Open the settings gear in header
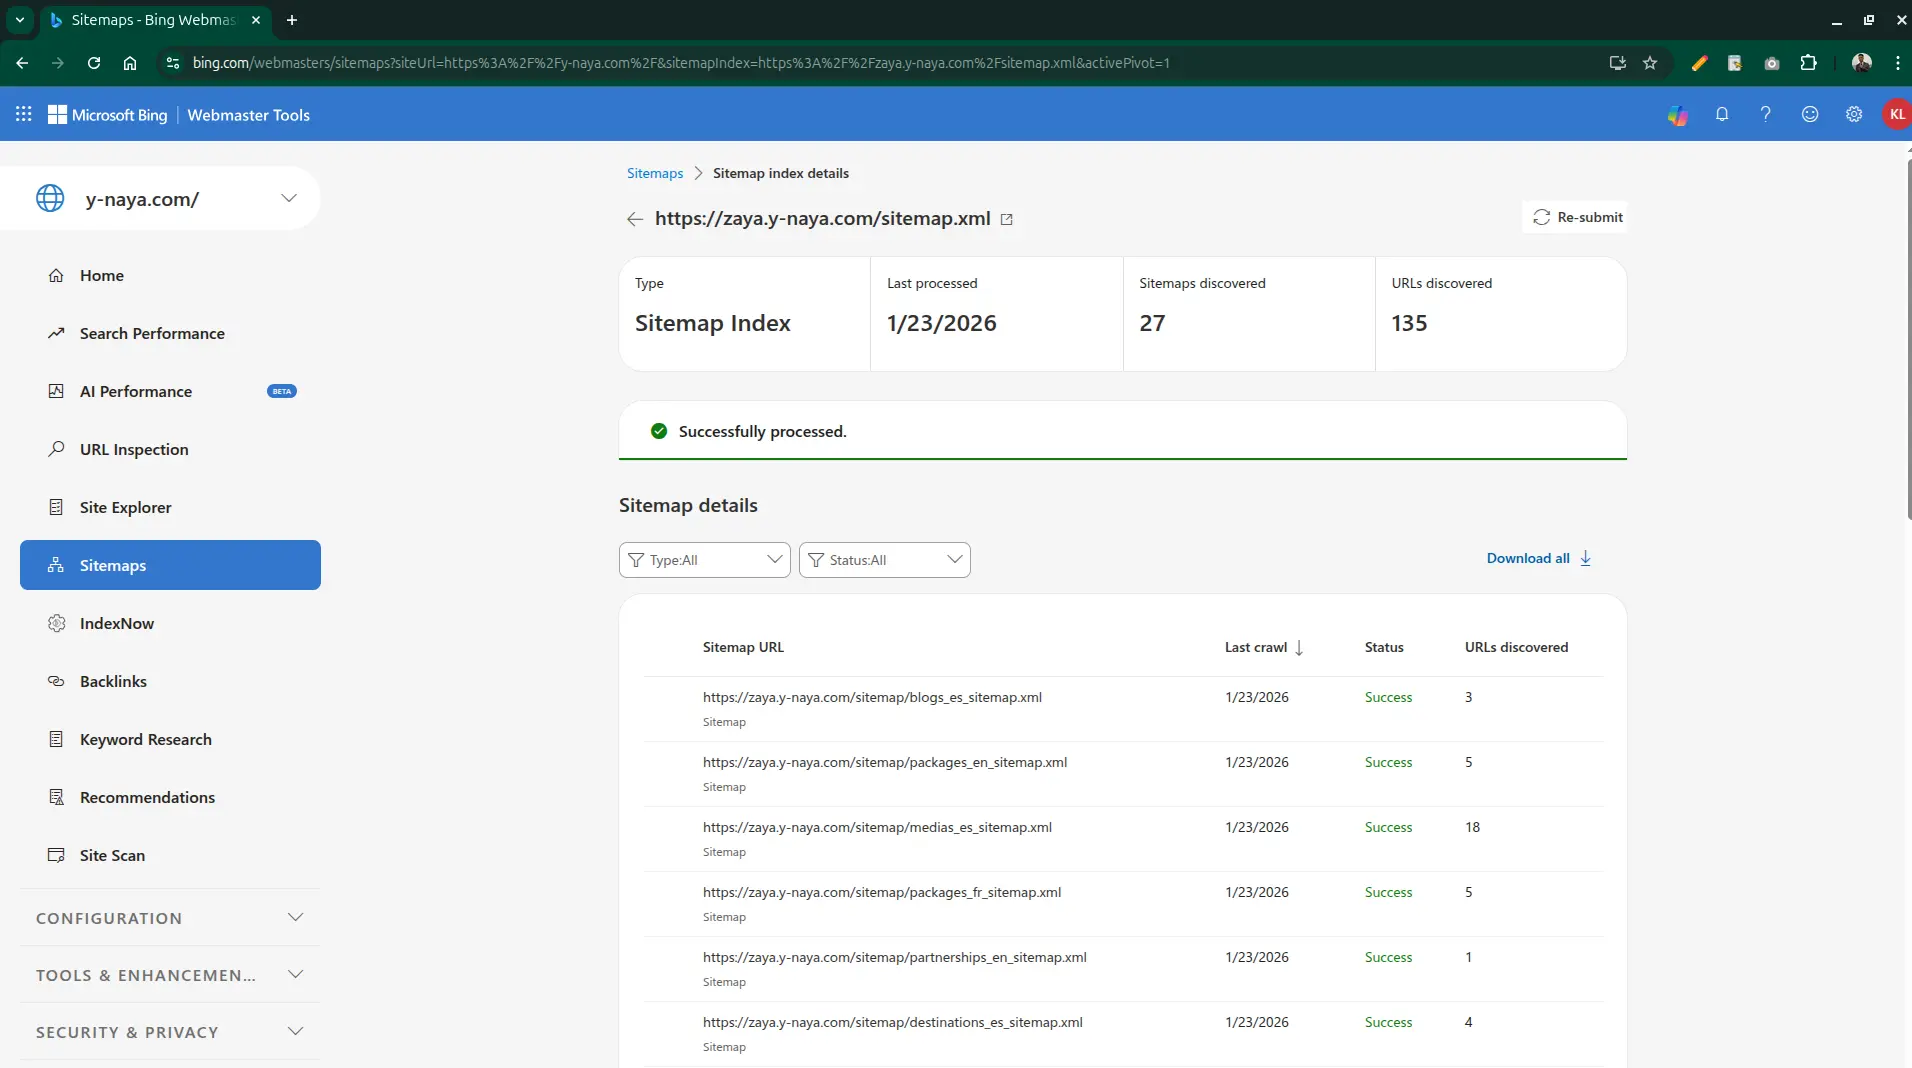This screenshot has height=1068, width=1912. [x=1853, y=114]
